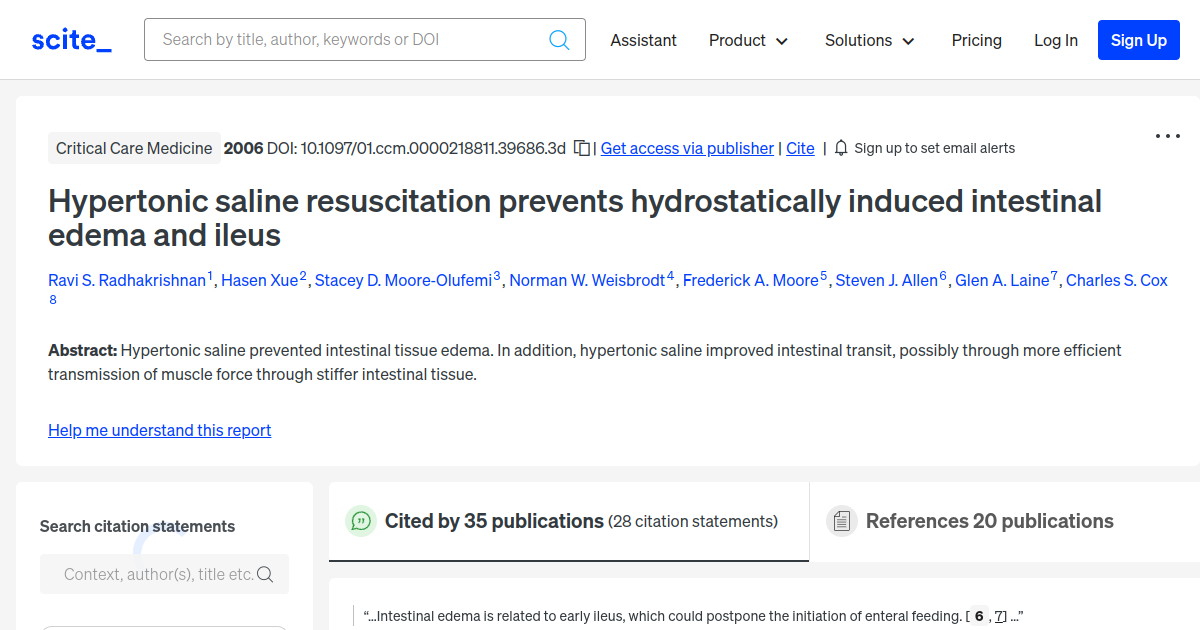The height and width of the screenshot is (630, 1200).
Task: Copy the DOI with the copy icon
Action: tap(582, 148)
